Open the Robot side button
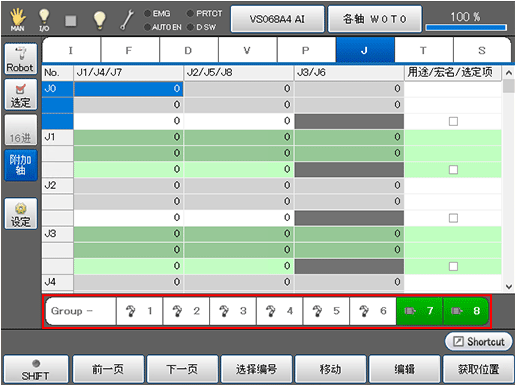Screen dimensions: 515x385 click(21, 59)
